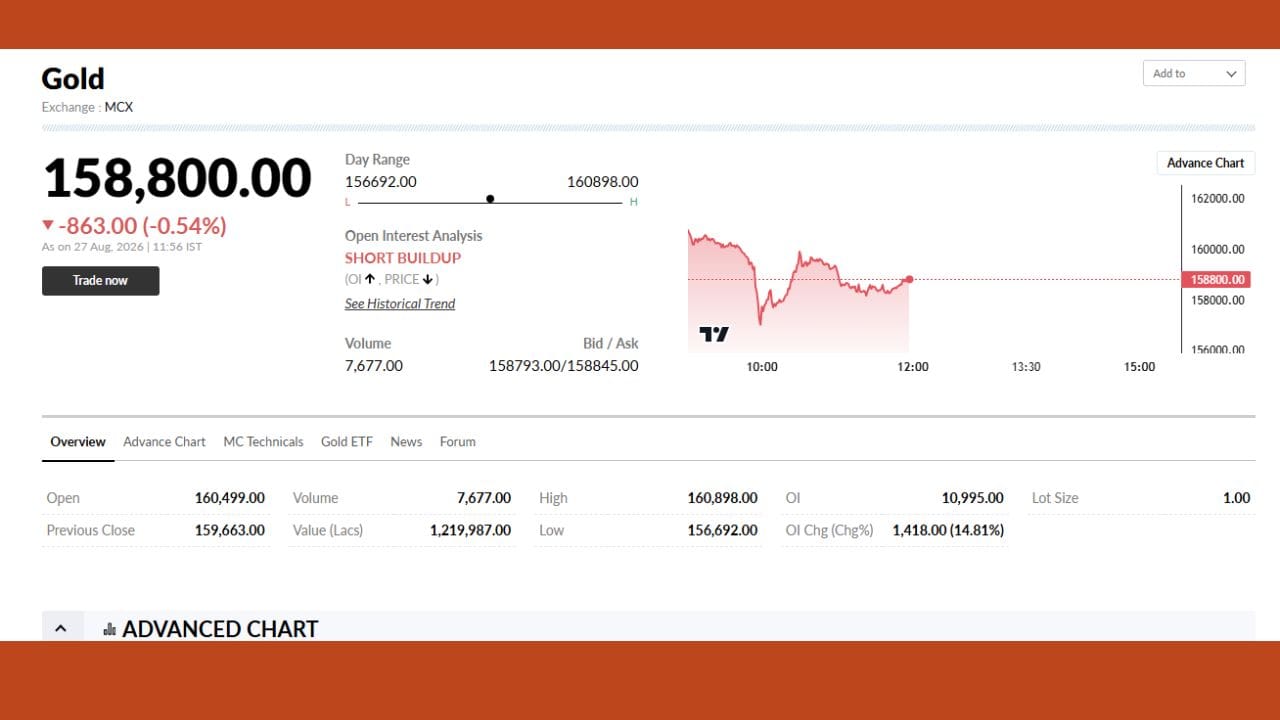This screenshot has height=720, width=1280.
Task: Click the 162000.00 axis label
Action: click(x=1218, y=198)
